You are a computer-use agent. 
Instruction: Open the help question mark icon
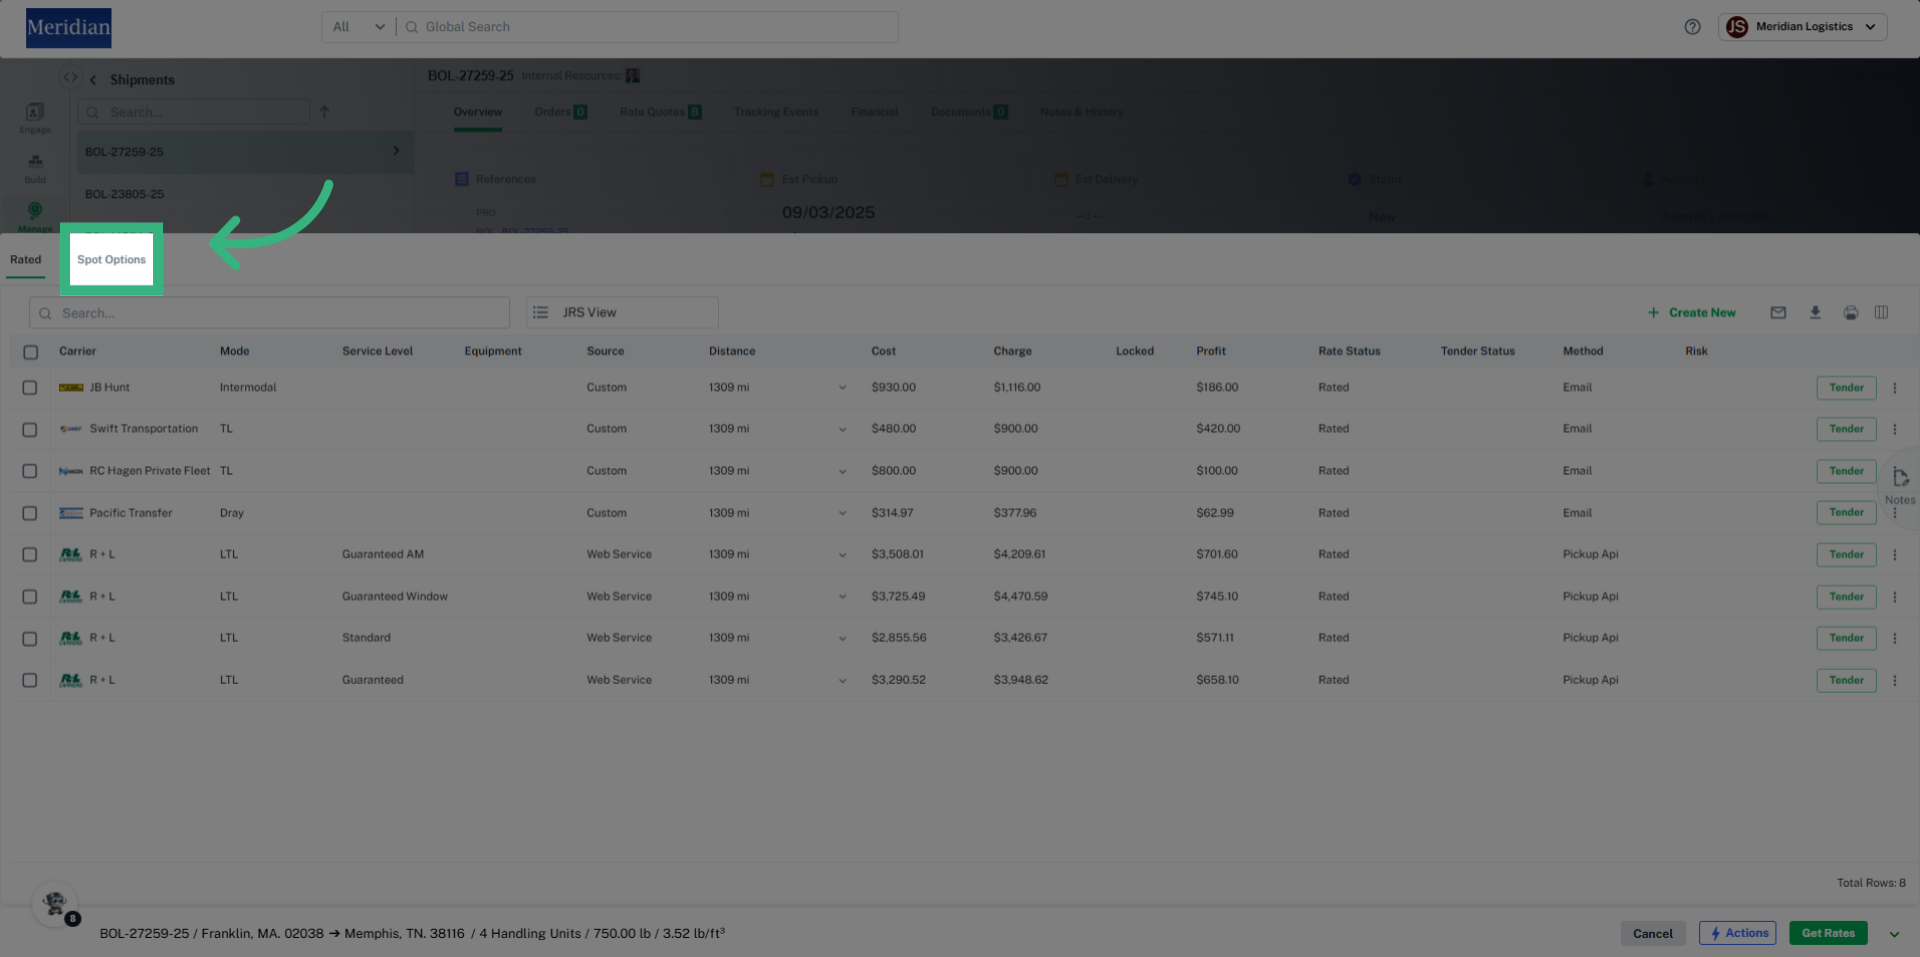[x=1692, y=27]
